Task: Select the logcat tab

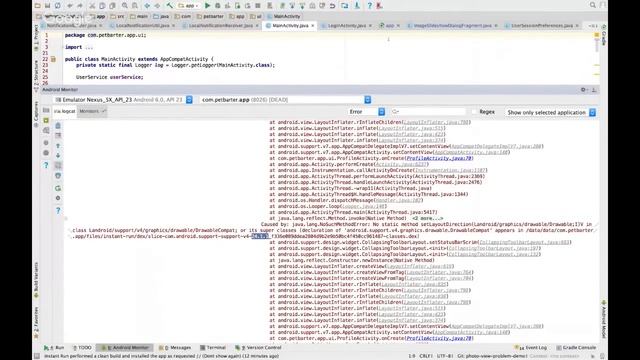Action: click(64, 111)
